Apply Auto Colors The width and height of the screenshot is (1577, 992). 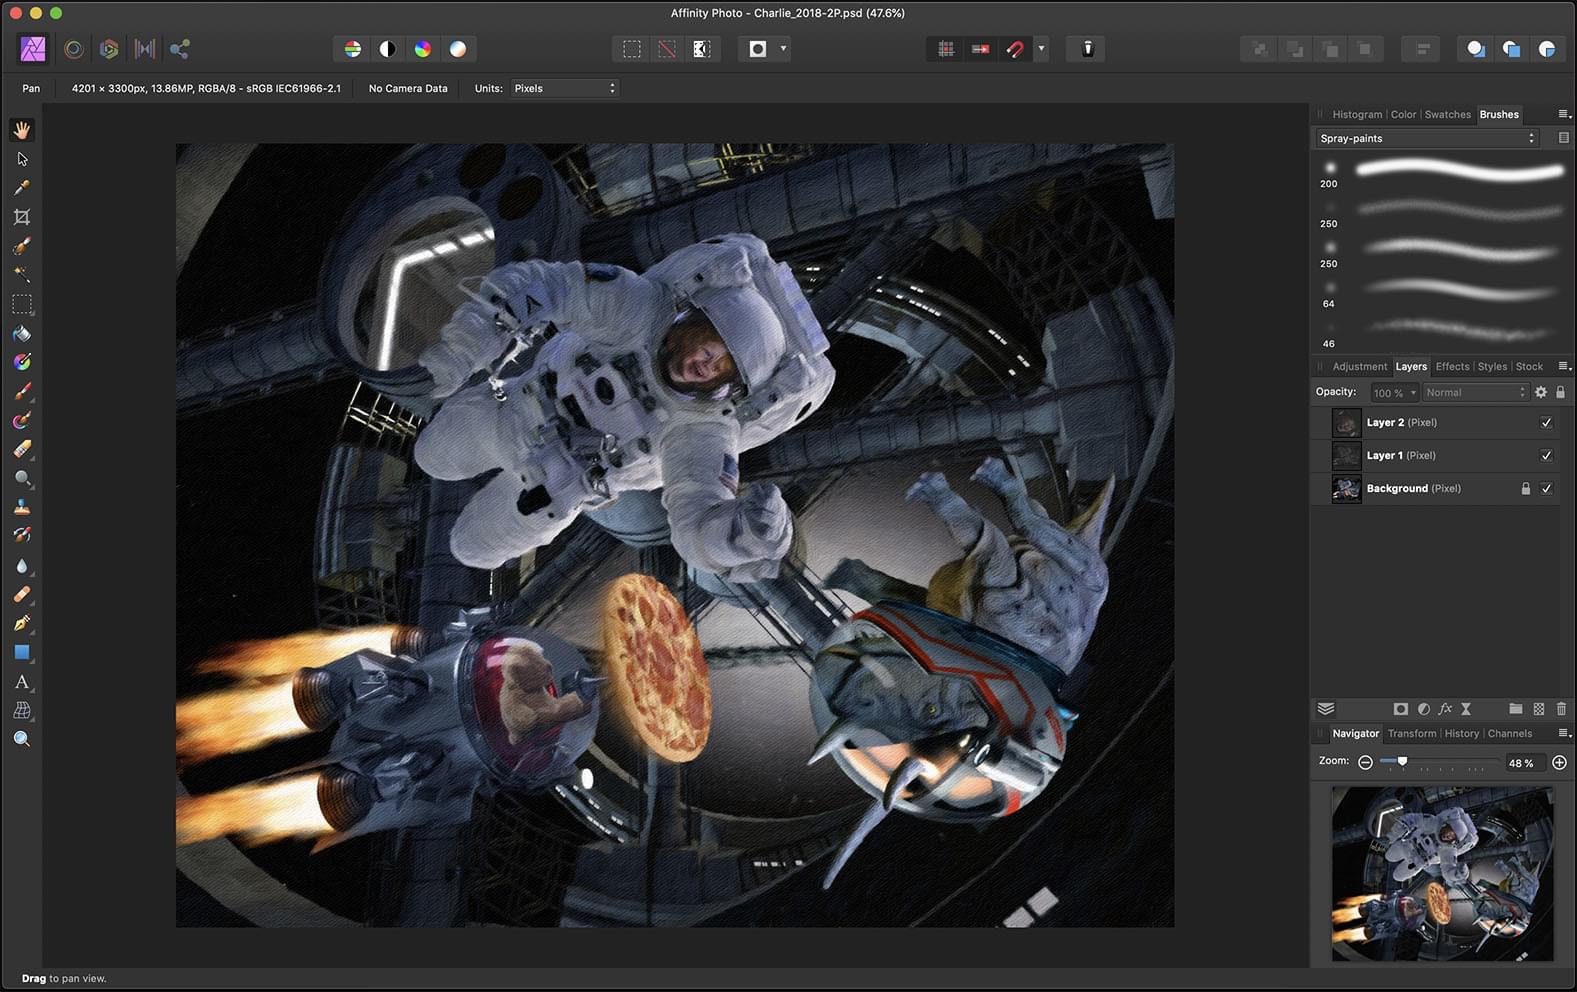pyautogui.click(x=423, y=49)
